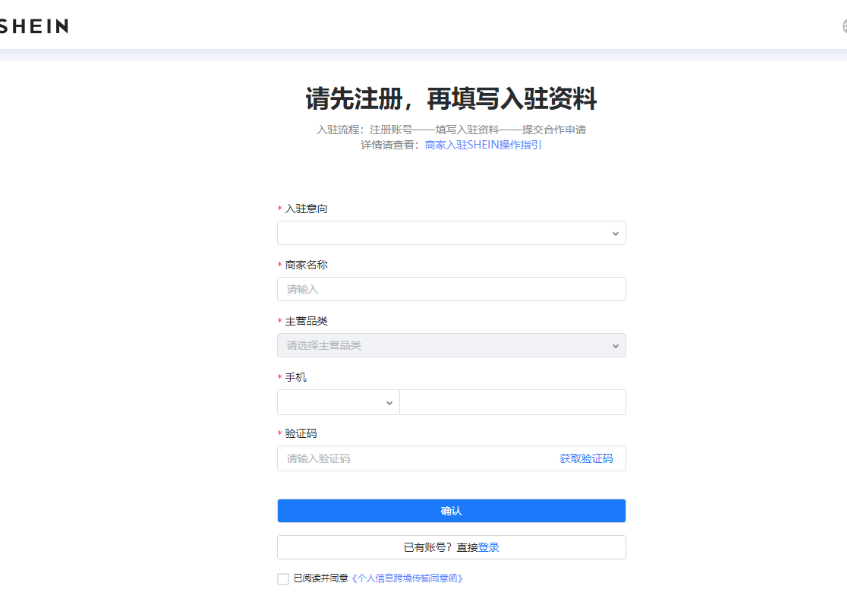The image size is (847, 592).
Task: Open the 个人信息跨境传输同意函 link
Action: tap(407, 578)
